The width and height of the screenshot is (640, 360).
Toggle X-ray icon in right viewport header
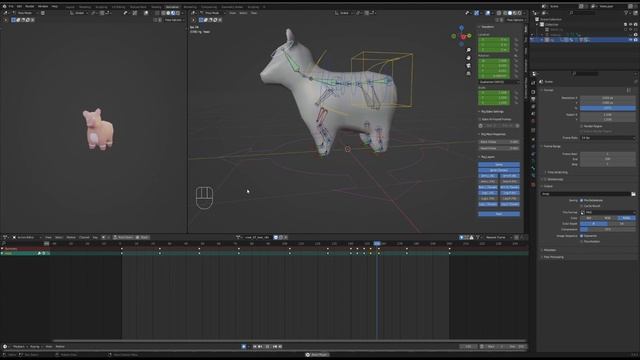pyautogui.click(x=499, y=13)
